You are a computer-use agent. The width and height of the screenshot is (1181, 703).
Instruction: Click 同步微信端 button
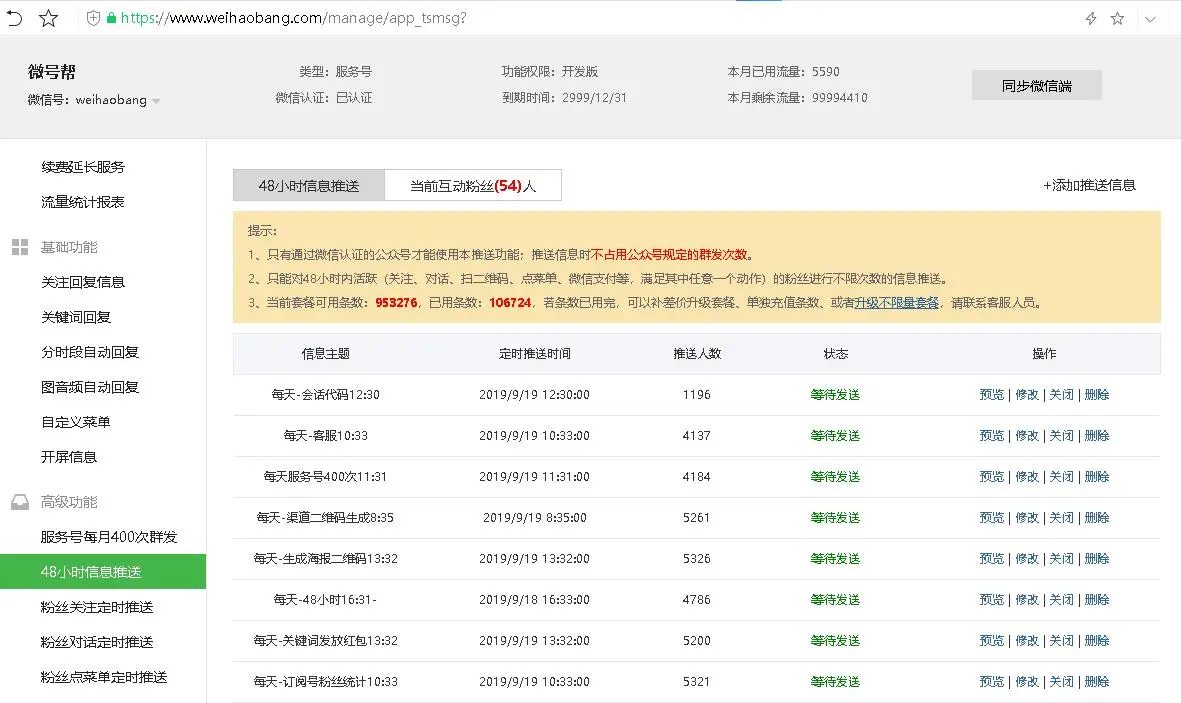coord(1036,85)
